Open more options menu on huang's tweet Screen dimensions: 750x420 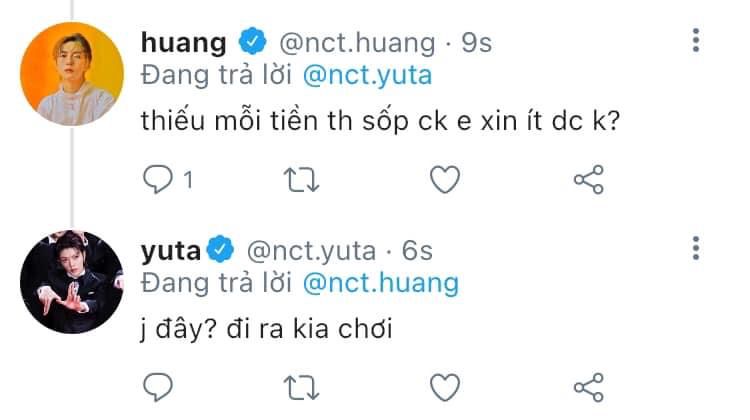[x=696, y=40]
